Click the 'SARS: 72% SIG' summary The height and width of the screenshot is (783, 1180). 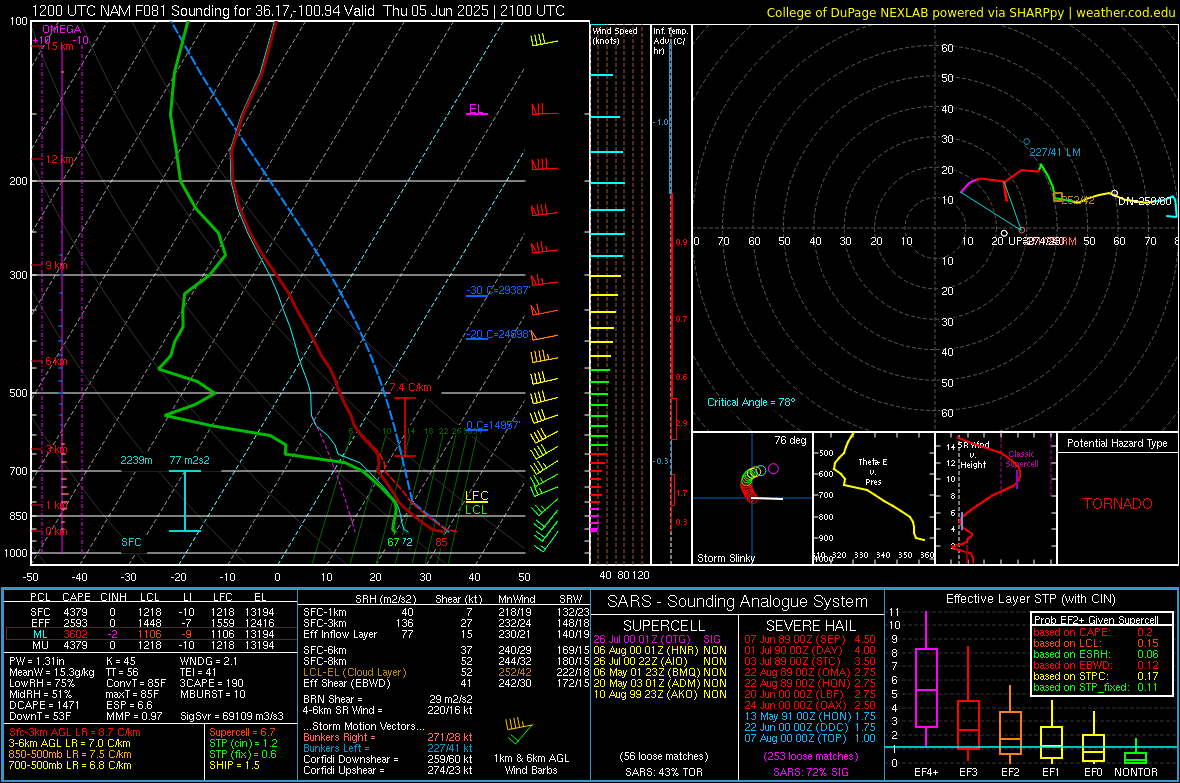tap(810, 772)
